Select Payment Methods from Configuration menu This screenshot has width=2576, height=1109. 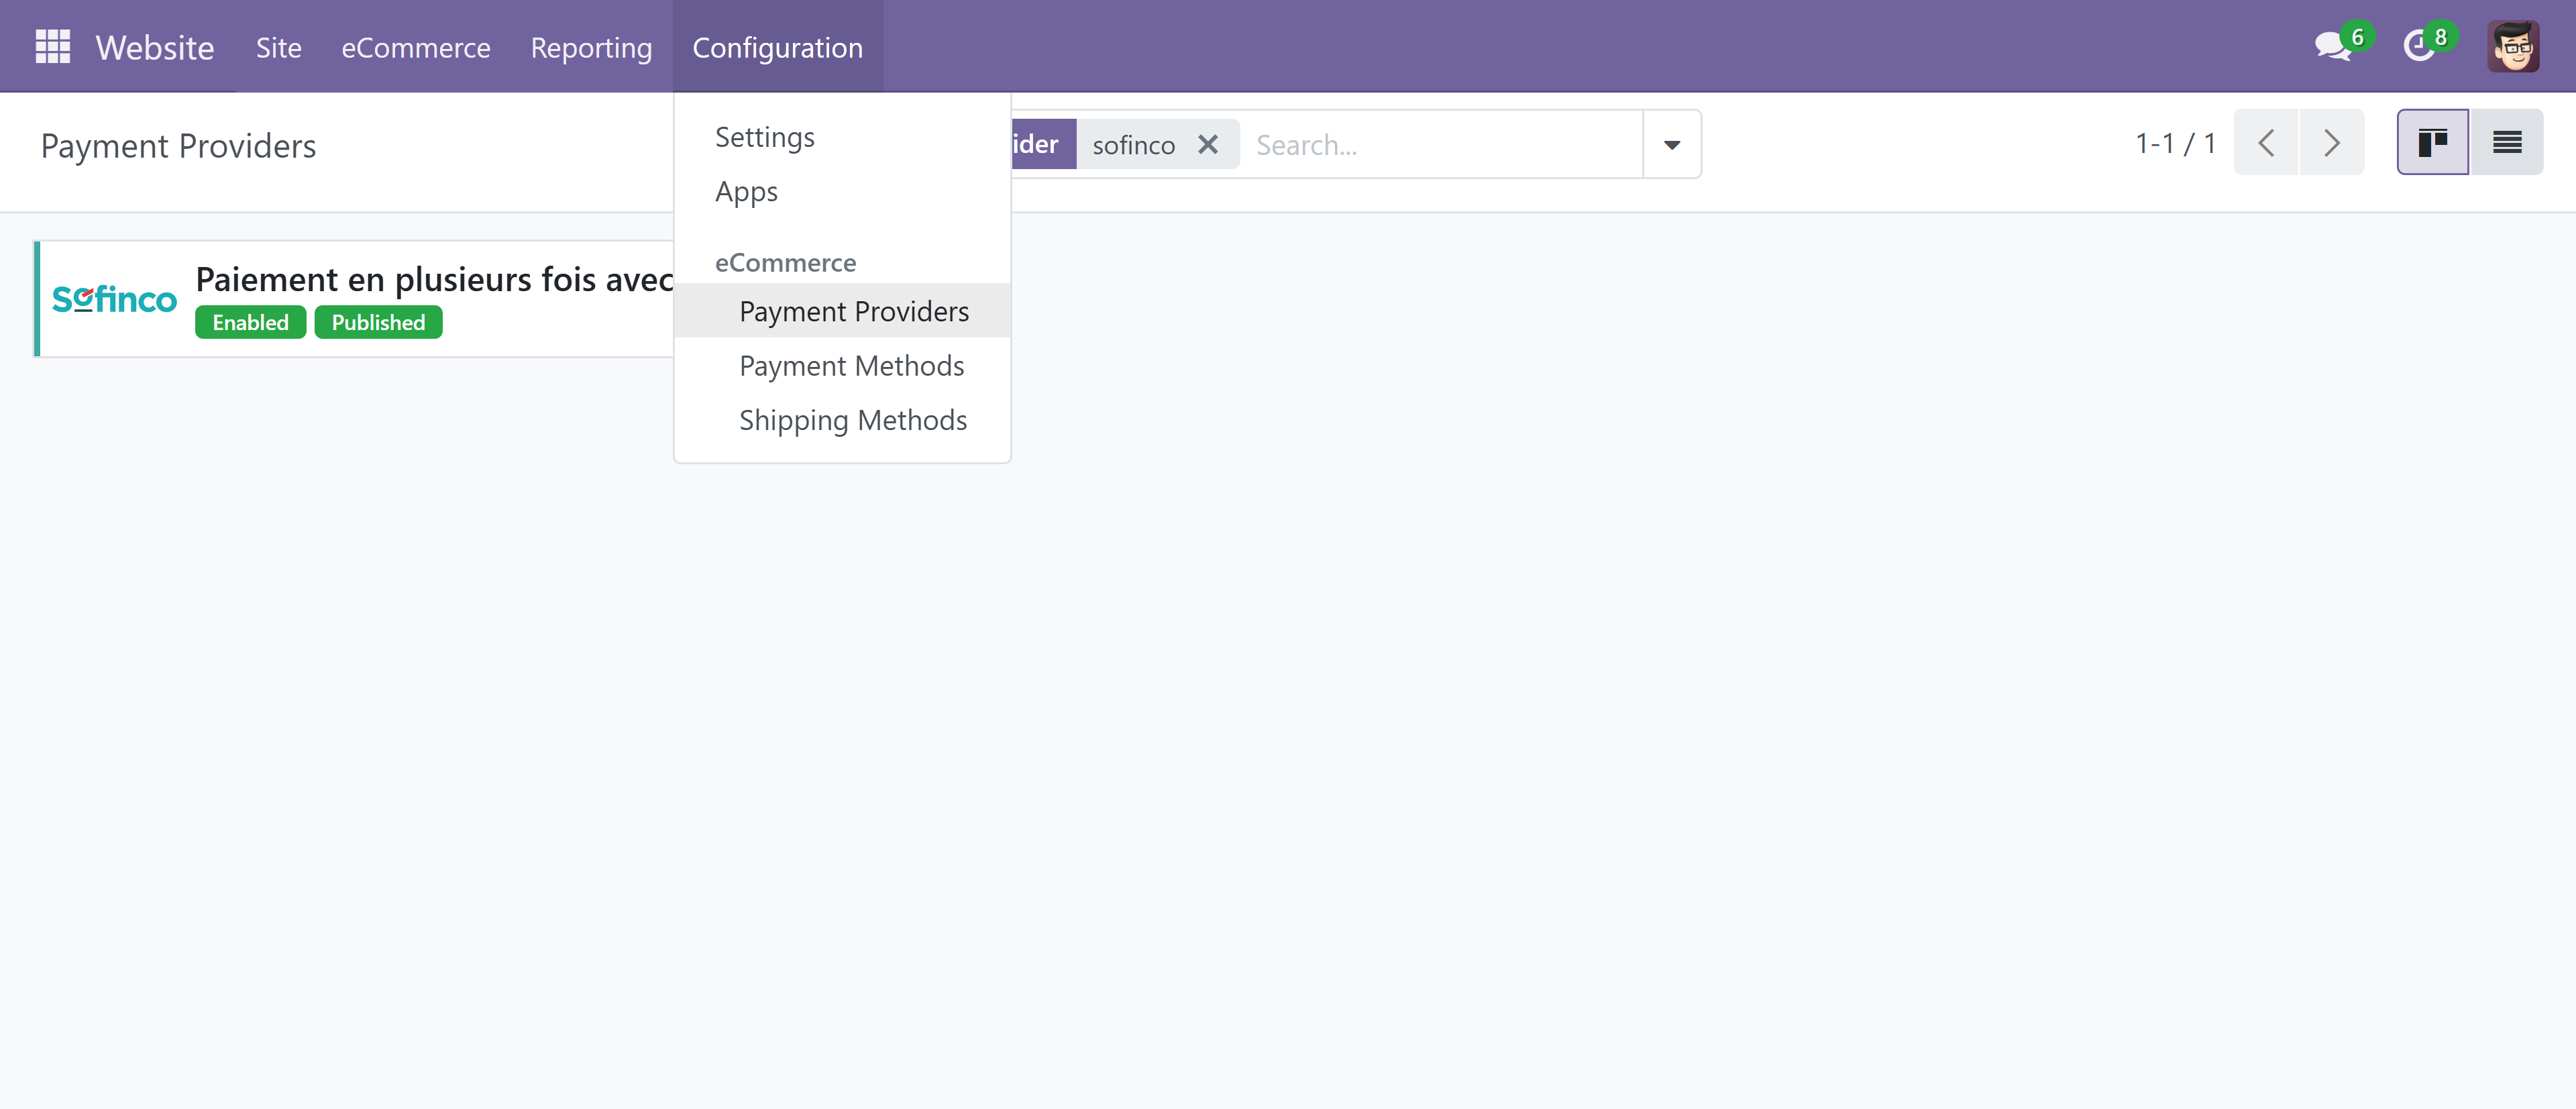click(x=851, y=366)
